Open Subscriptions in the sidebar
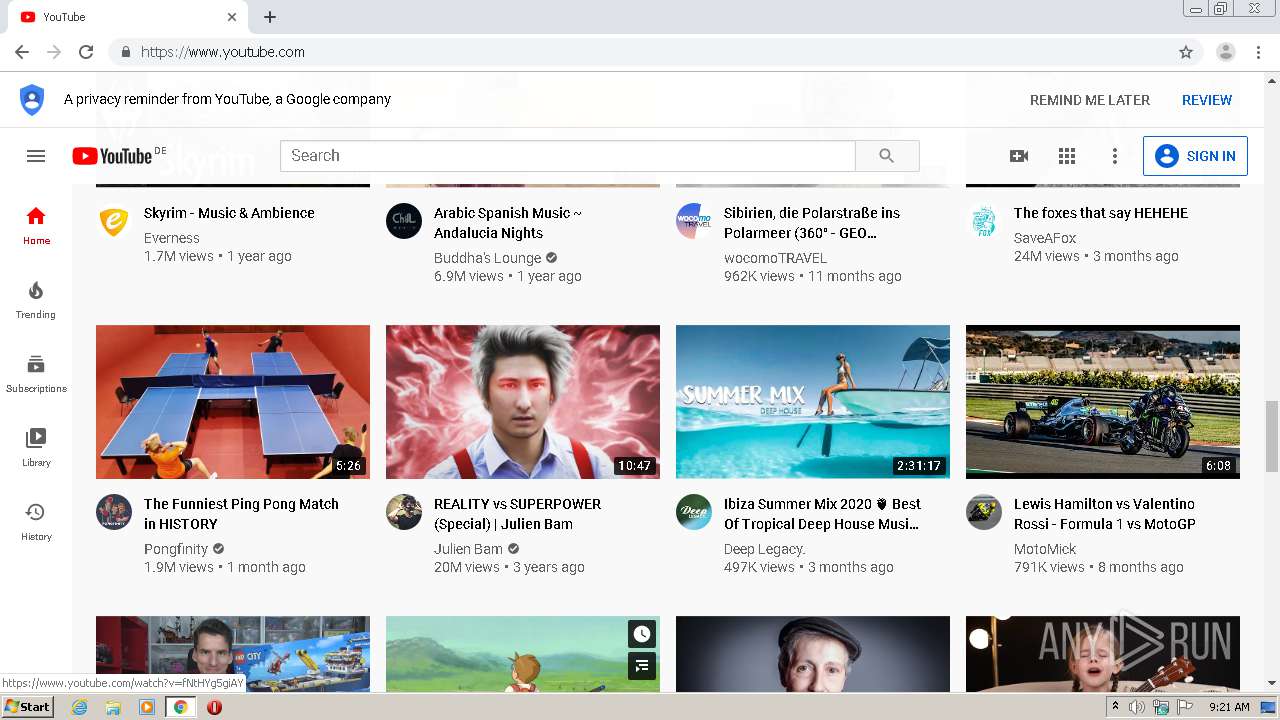Screen dimensions: 1280x720 point(36,374)
